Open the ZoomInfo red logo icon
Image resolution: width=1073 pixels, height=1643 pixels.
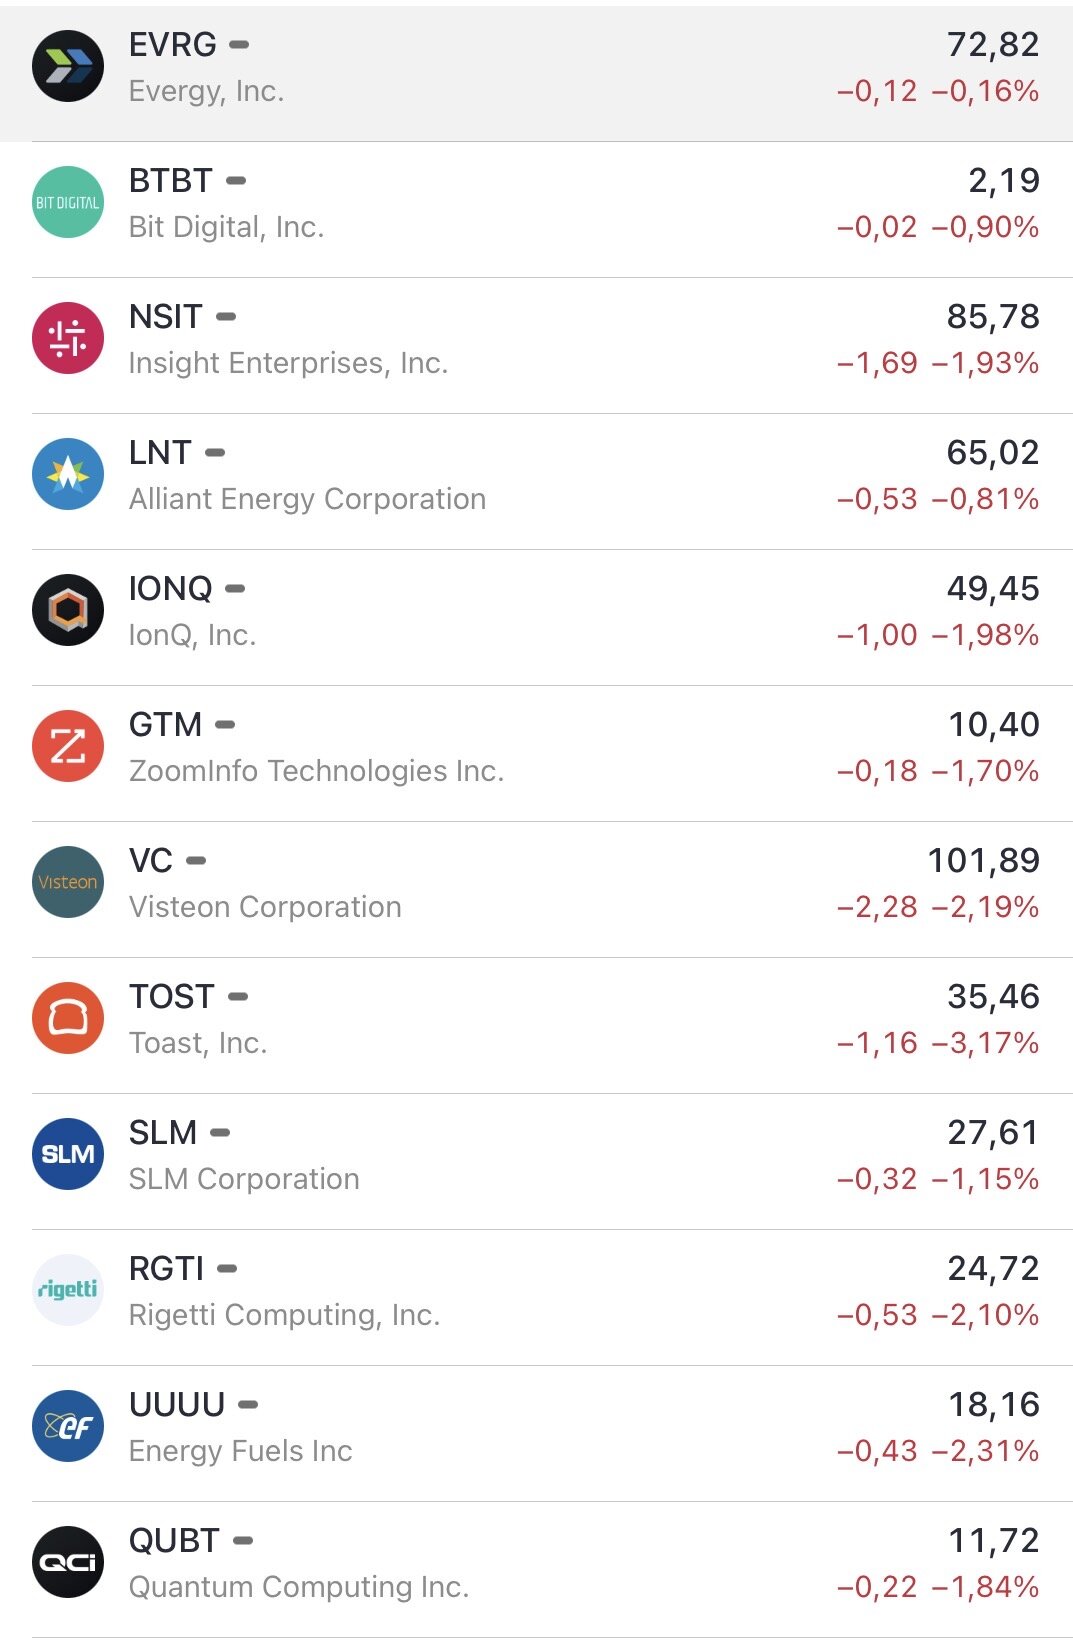(68, 747)
